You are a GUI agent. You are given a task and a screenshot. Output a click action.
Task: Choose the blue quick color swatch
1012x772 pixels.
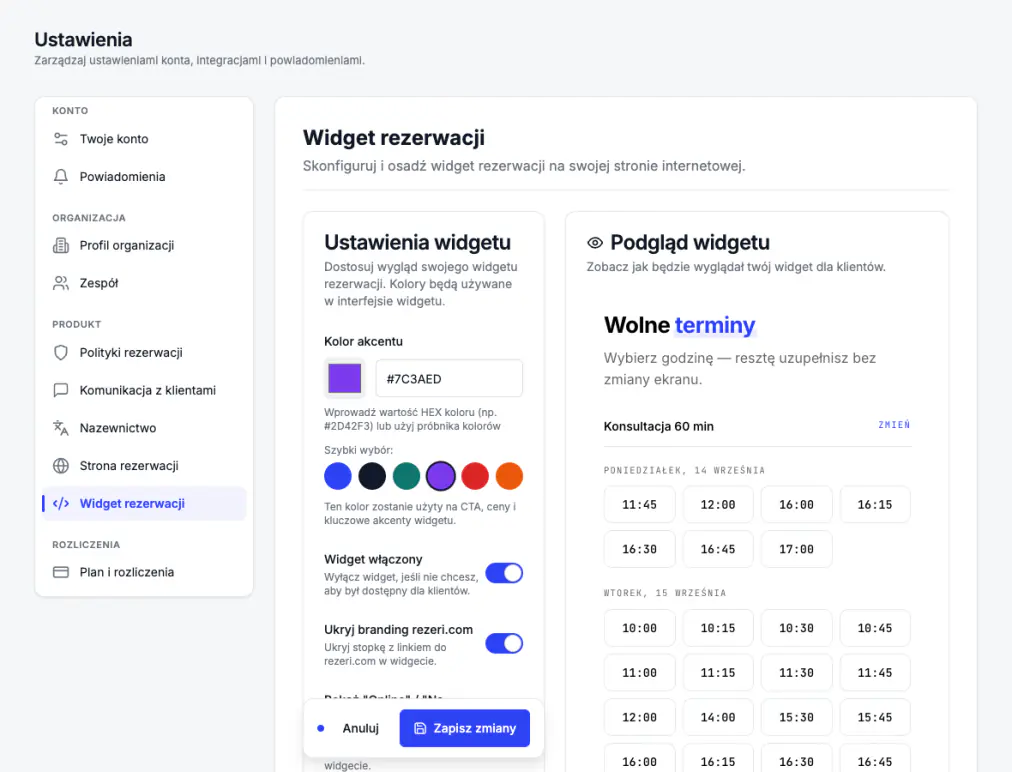[x=338, y=476]
